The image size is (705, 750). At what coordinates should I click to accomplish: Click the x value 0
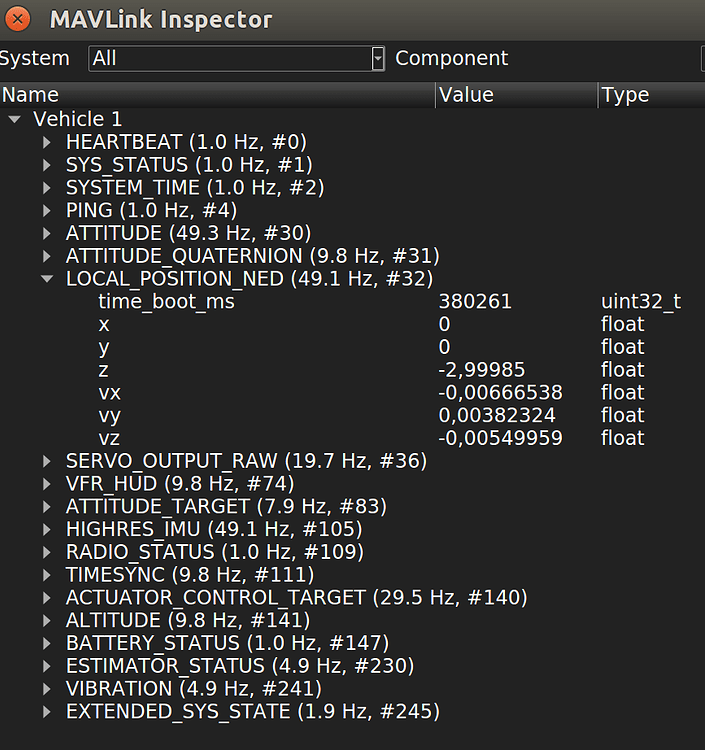point(444,325)
